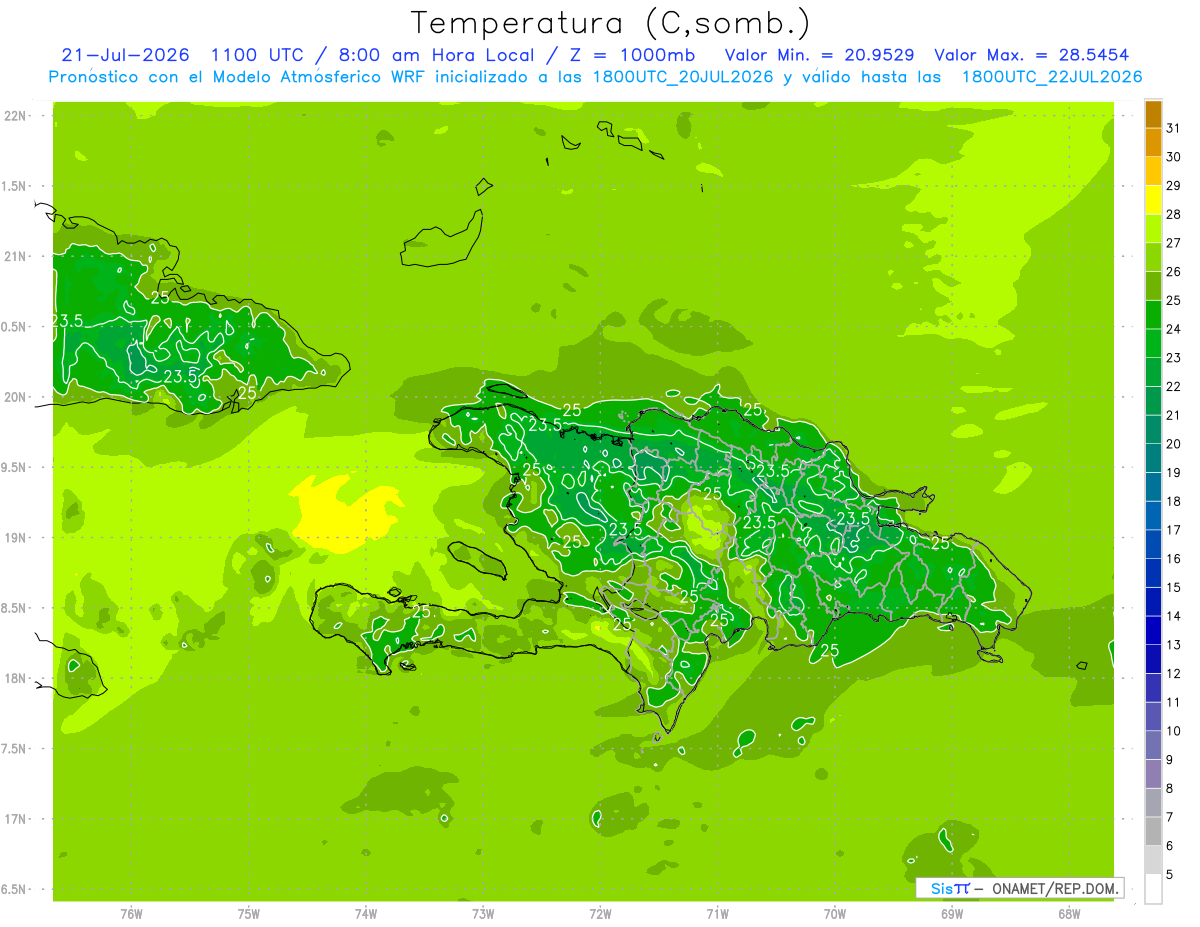Screen dimensions: 1200x927
Task: Click the legend value "5"
Action: [x=1170, y=875]
